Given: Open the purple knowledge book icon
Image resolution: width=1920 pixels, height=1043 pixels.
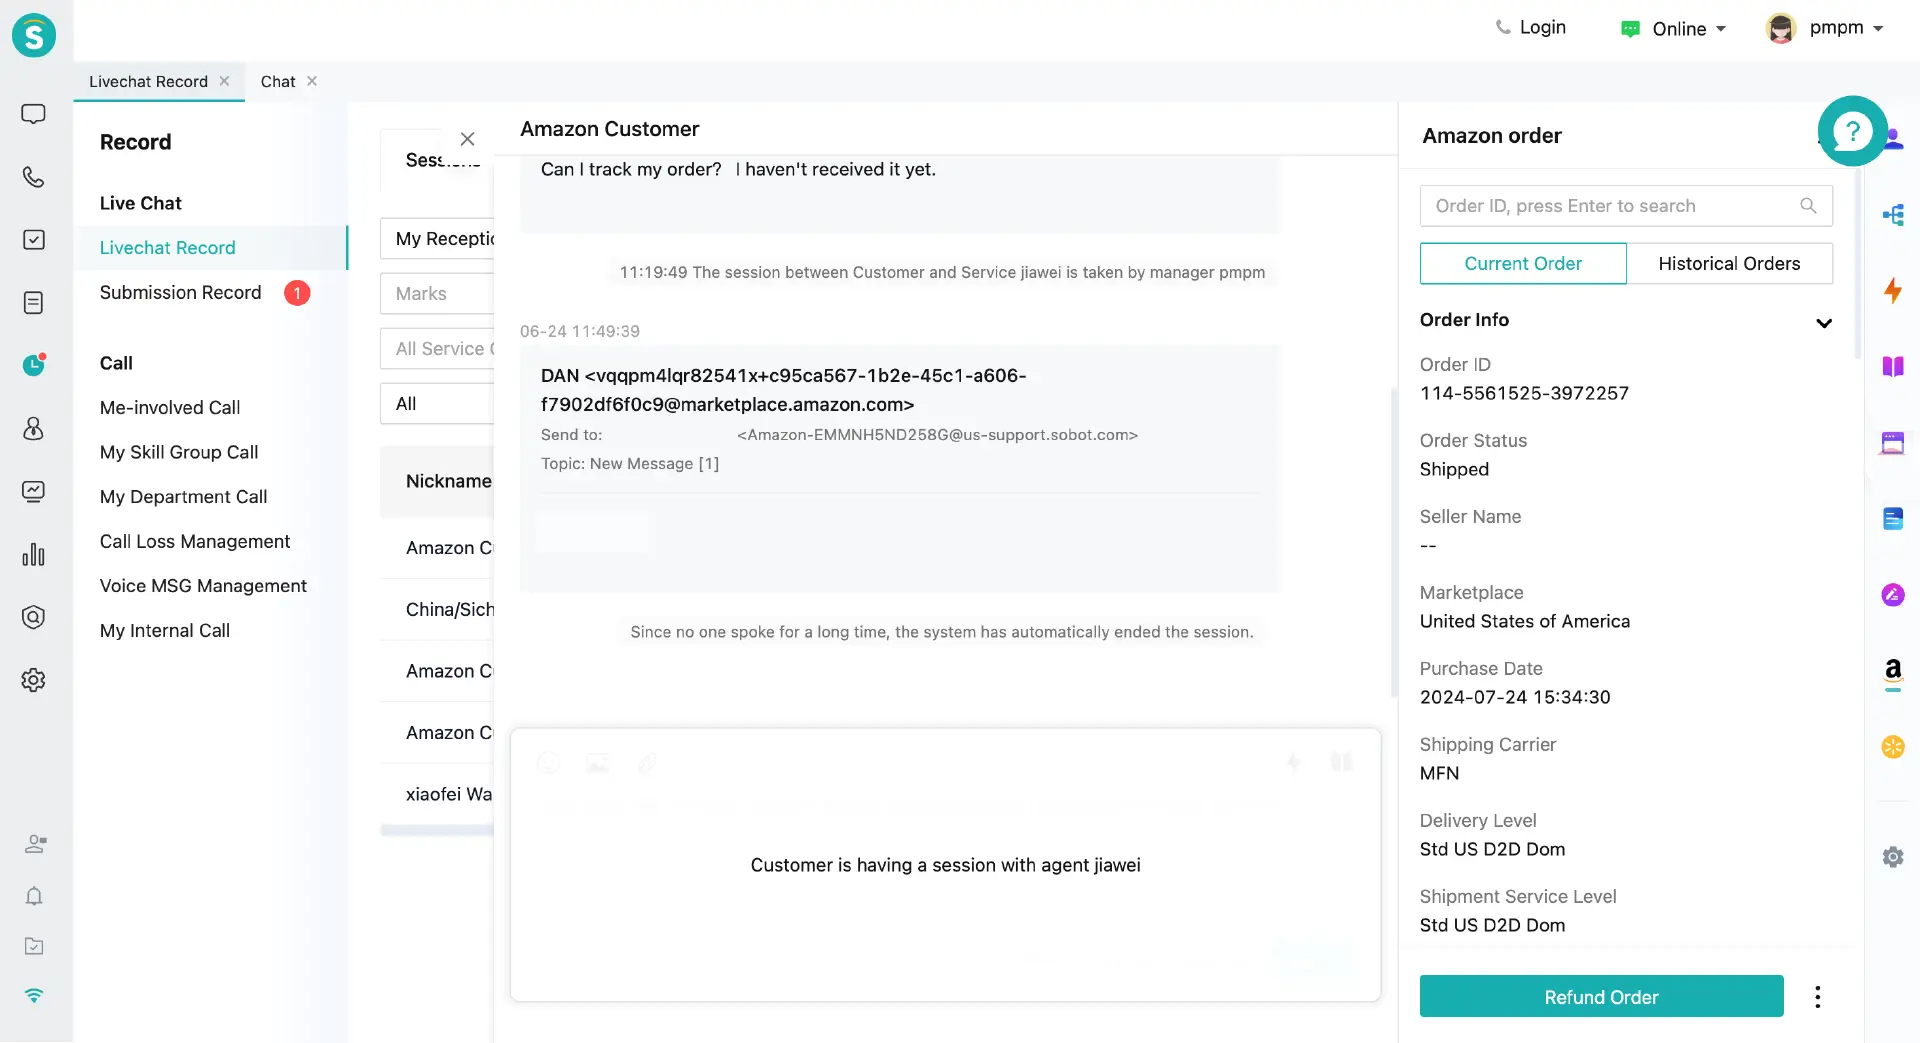Looking at the screenshot, I should pos(1893,367).
